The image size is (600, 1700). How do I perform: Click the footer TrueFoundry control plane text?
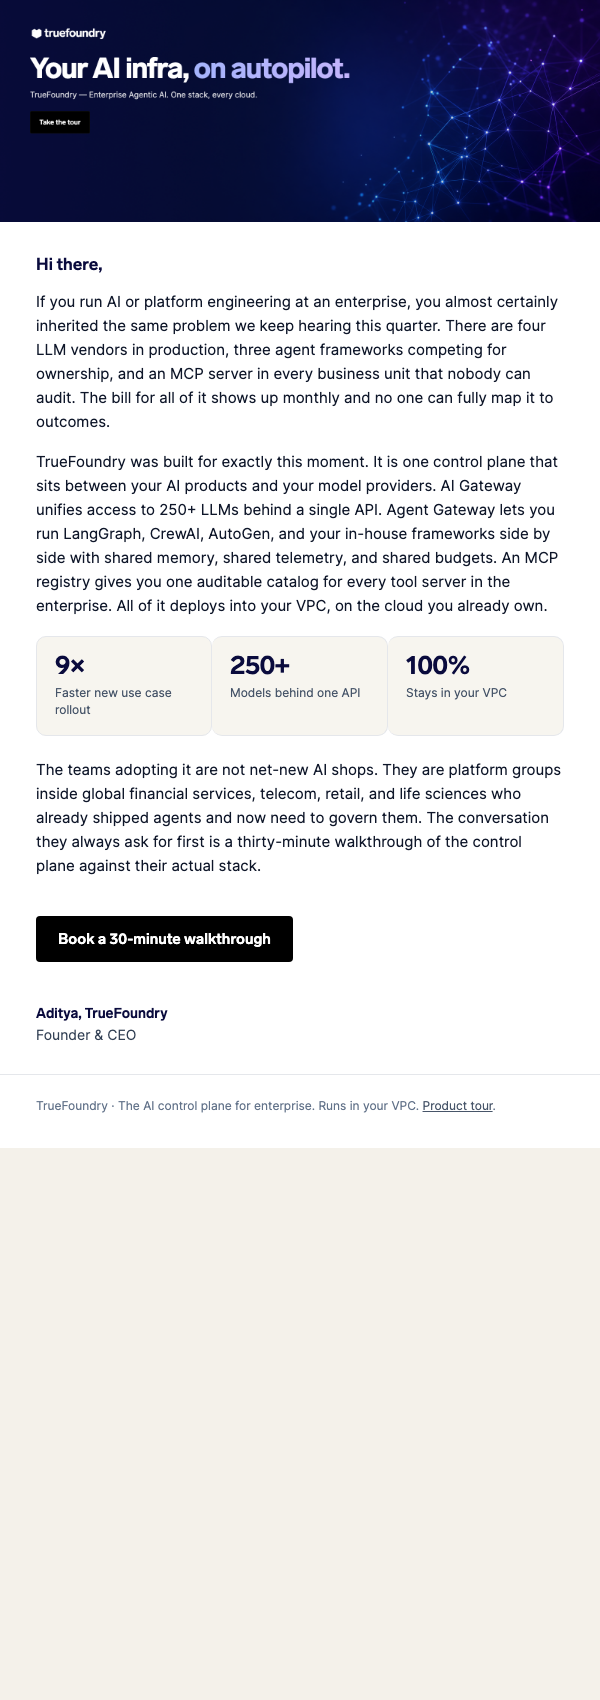pyautogui.click(x=227, y=1106)
